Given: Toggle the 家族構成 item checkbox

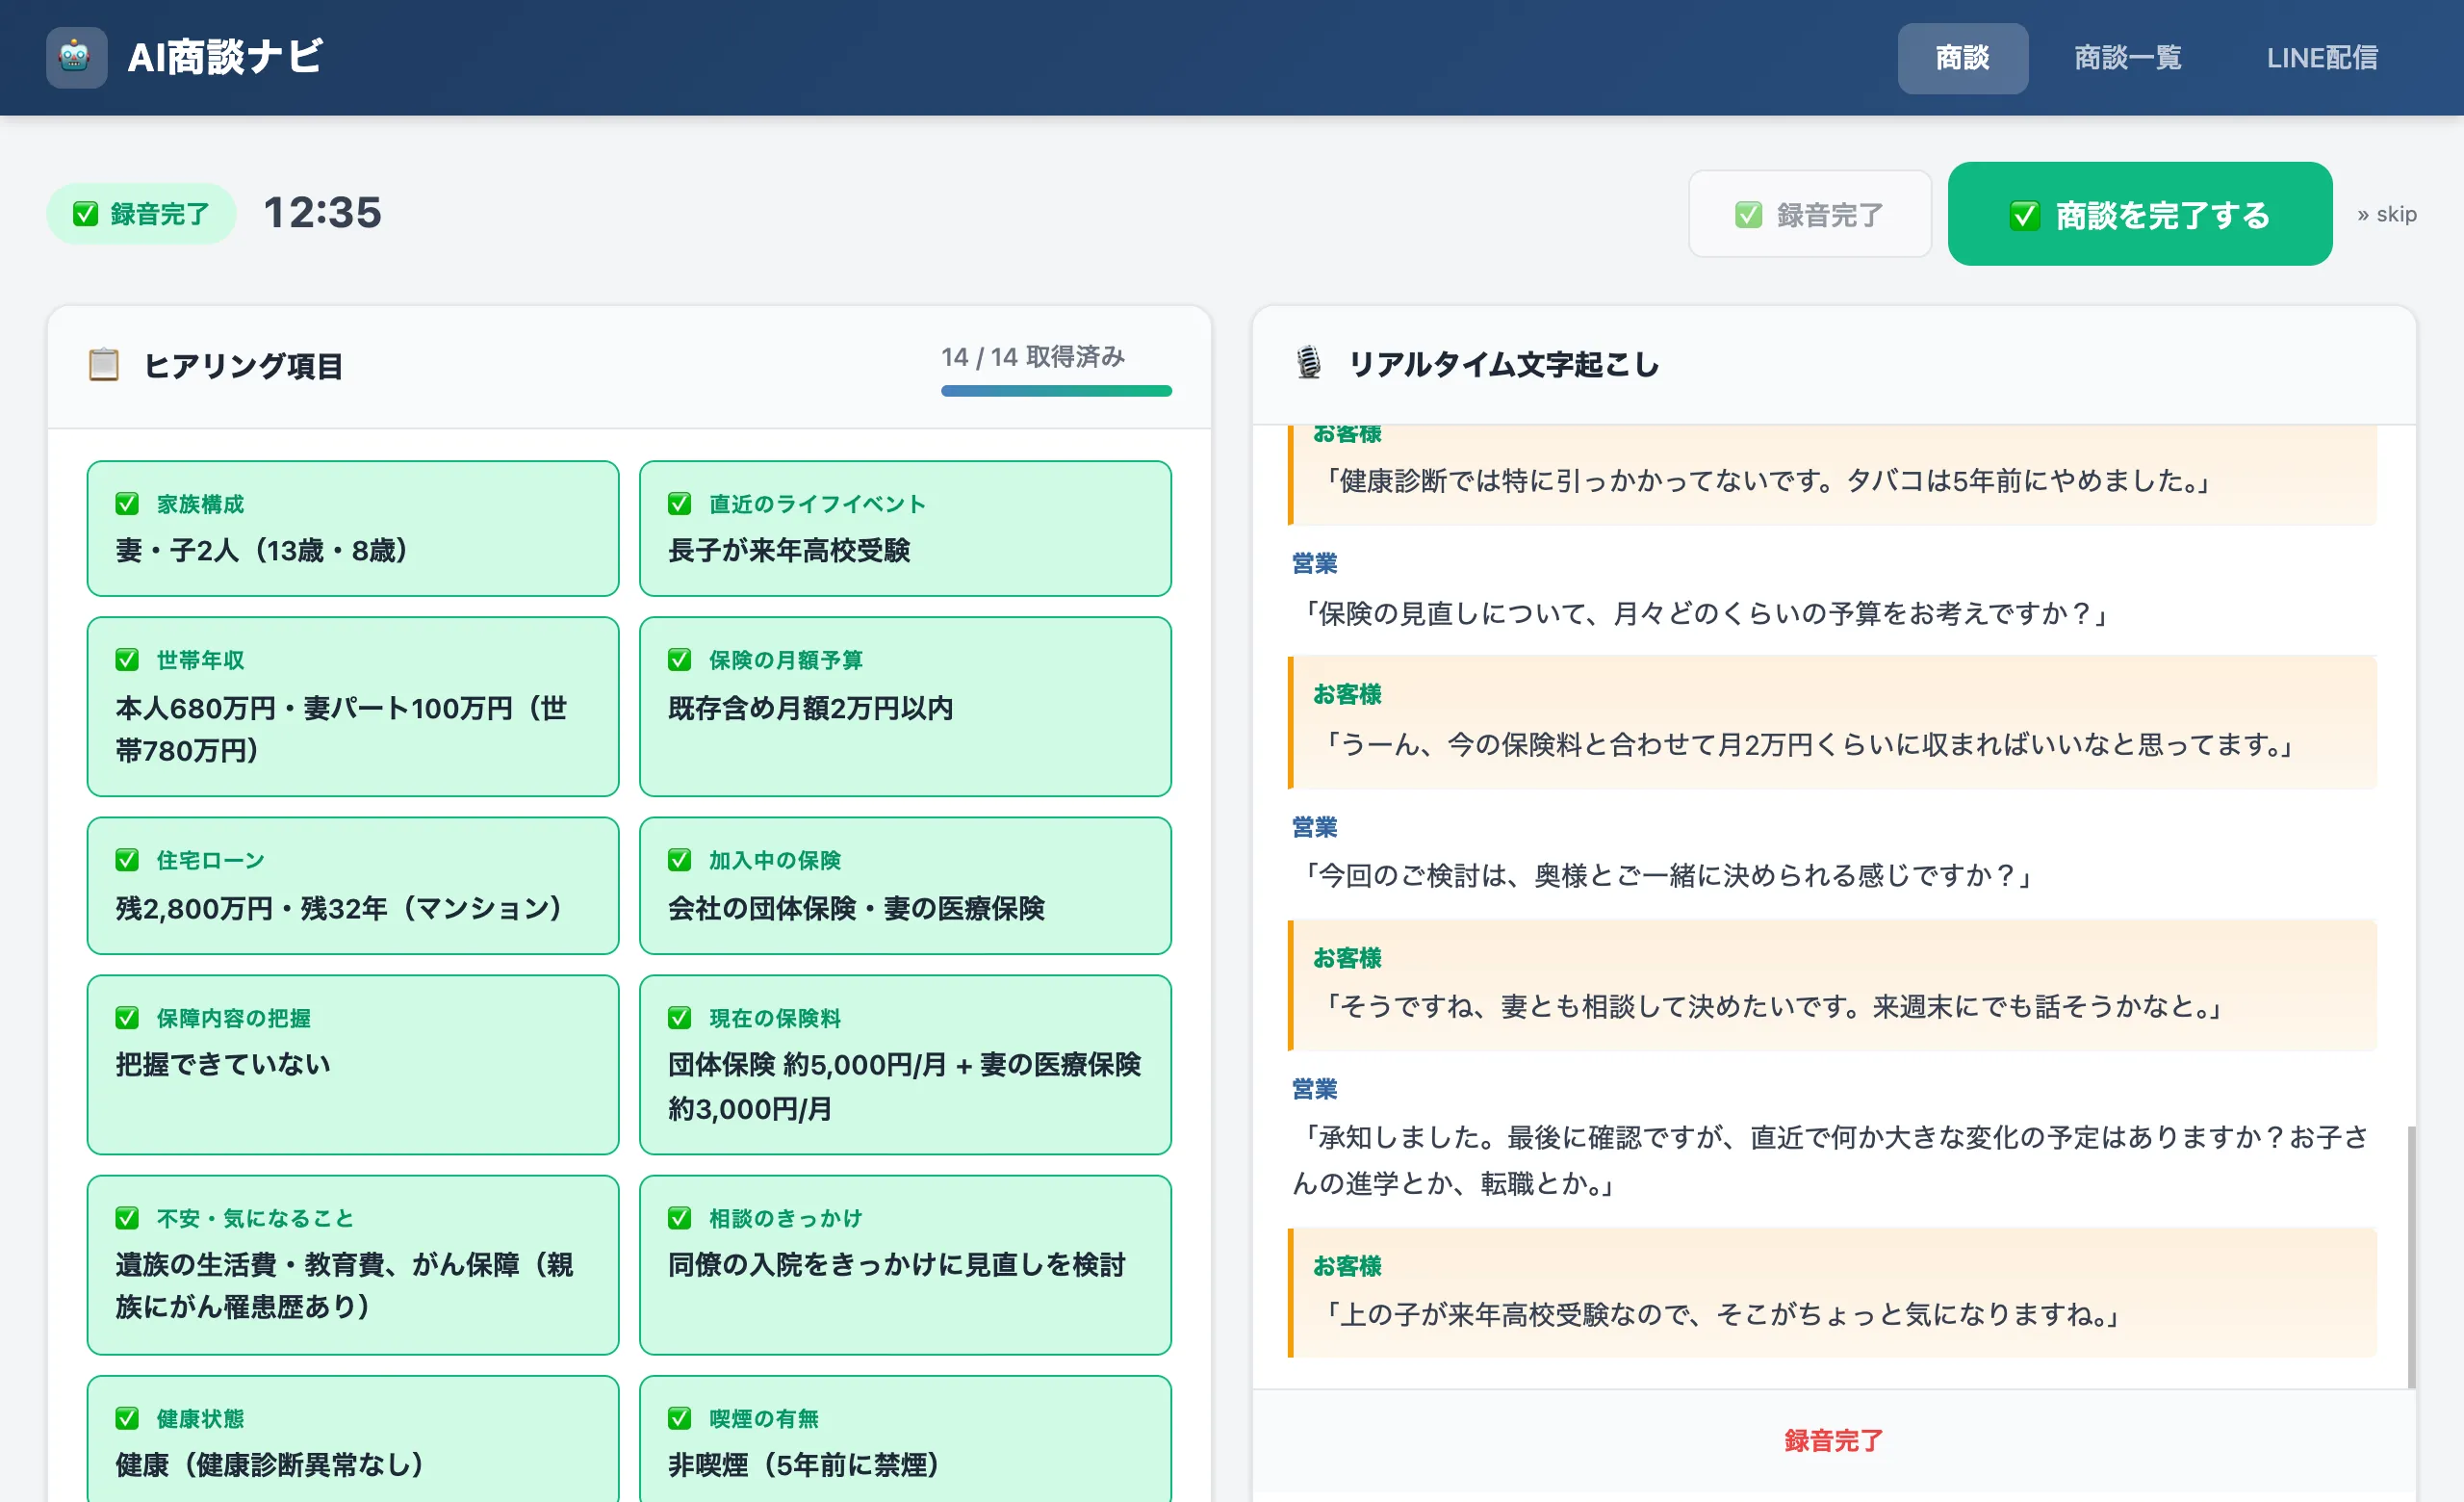Looking at the screenshot, I should [x=126, y=504].
